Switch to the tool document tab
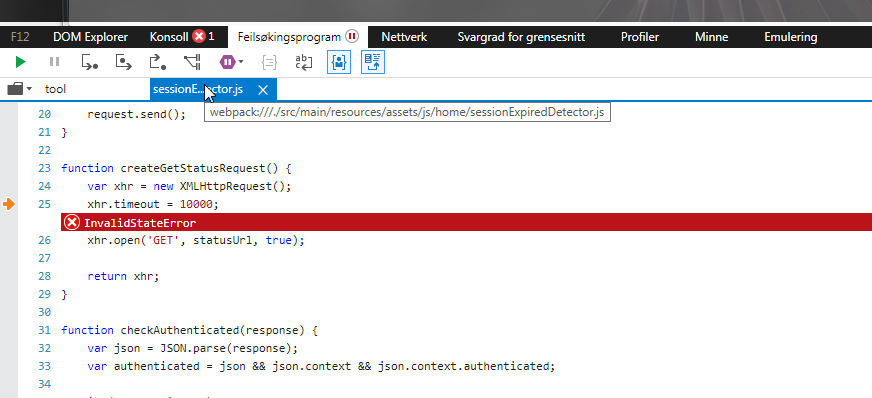 [55, 89]
